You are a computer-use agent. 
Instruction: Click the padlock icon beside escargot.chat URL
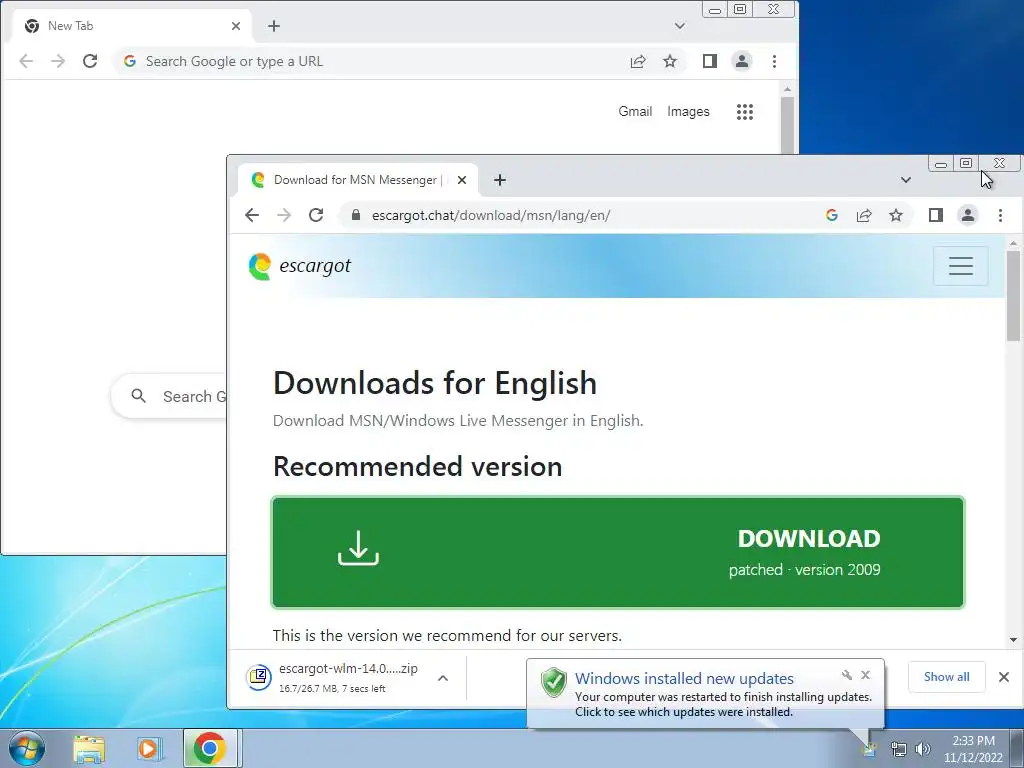[356, 215]
